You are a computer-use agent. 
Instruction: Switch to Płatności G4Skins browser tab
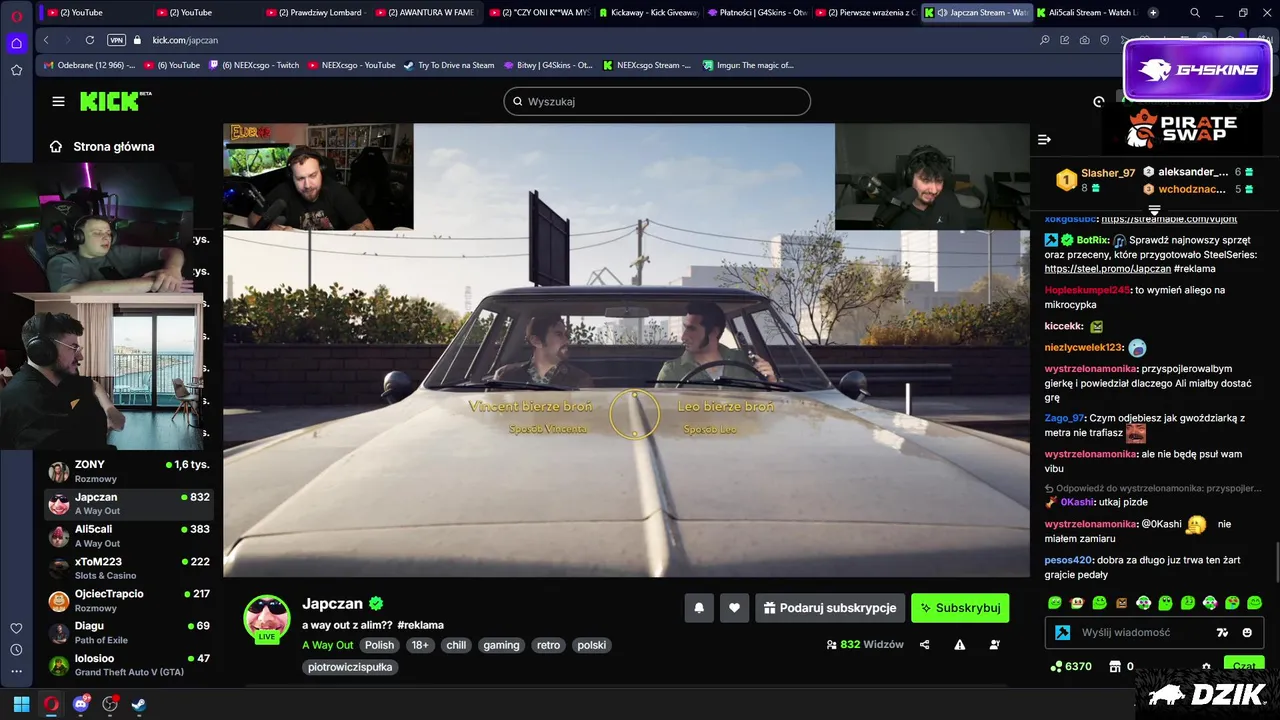757,12
